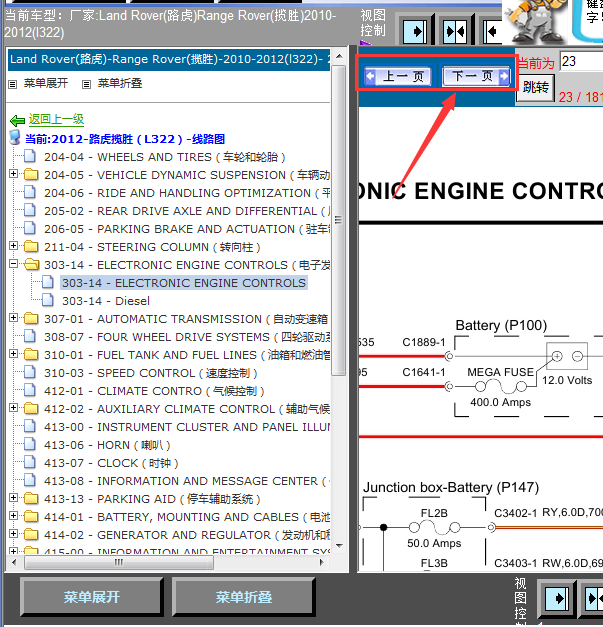Click the top view-control converging arrows icon
The image size is (603, 627).
pyautogui.click(x=455, y=30)
